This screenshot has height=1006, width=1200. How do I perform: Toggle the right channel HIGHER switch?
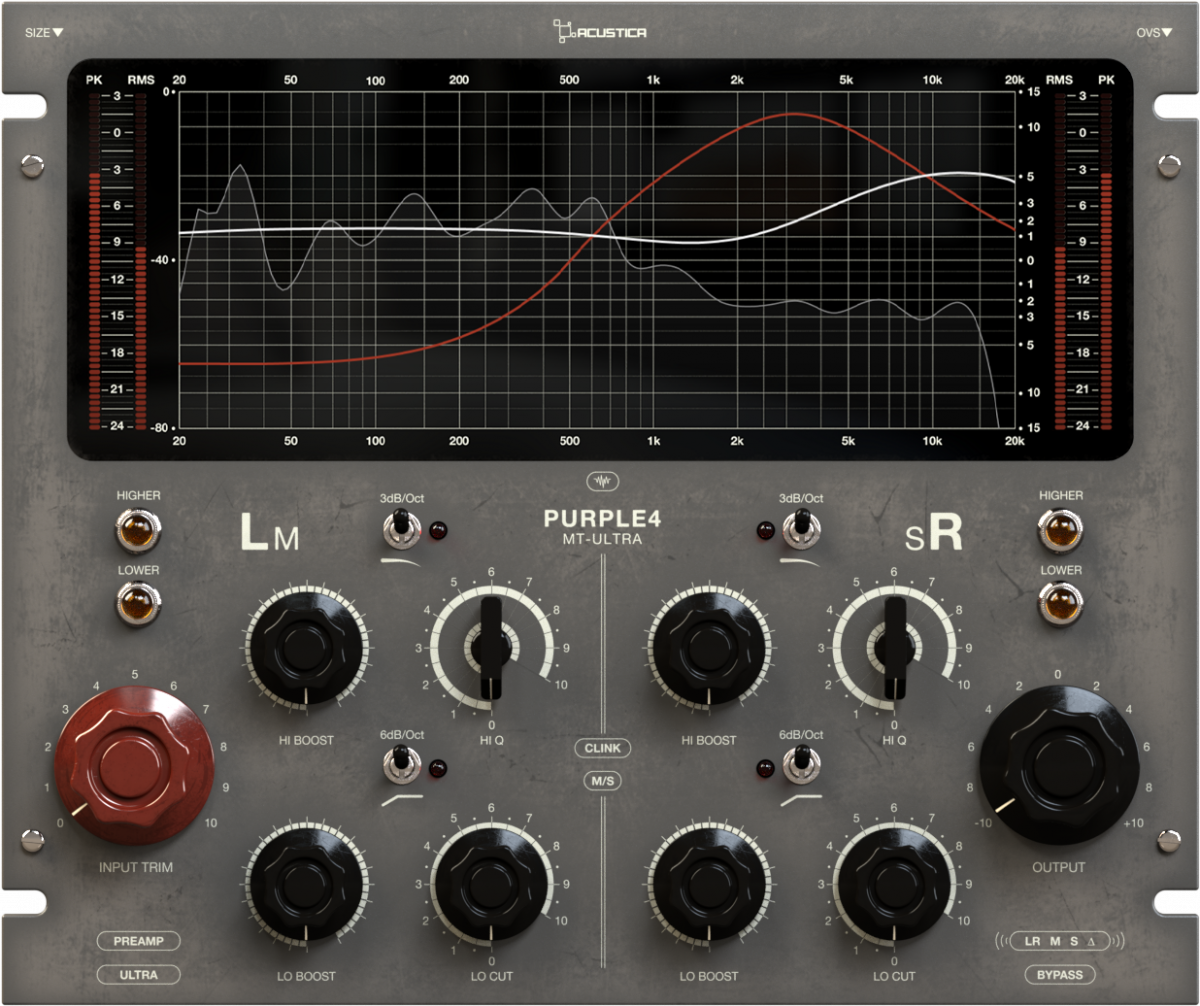point(1062,528)
